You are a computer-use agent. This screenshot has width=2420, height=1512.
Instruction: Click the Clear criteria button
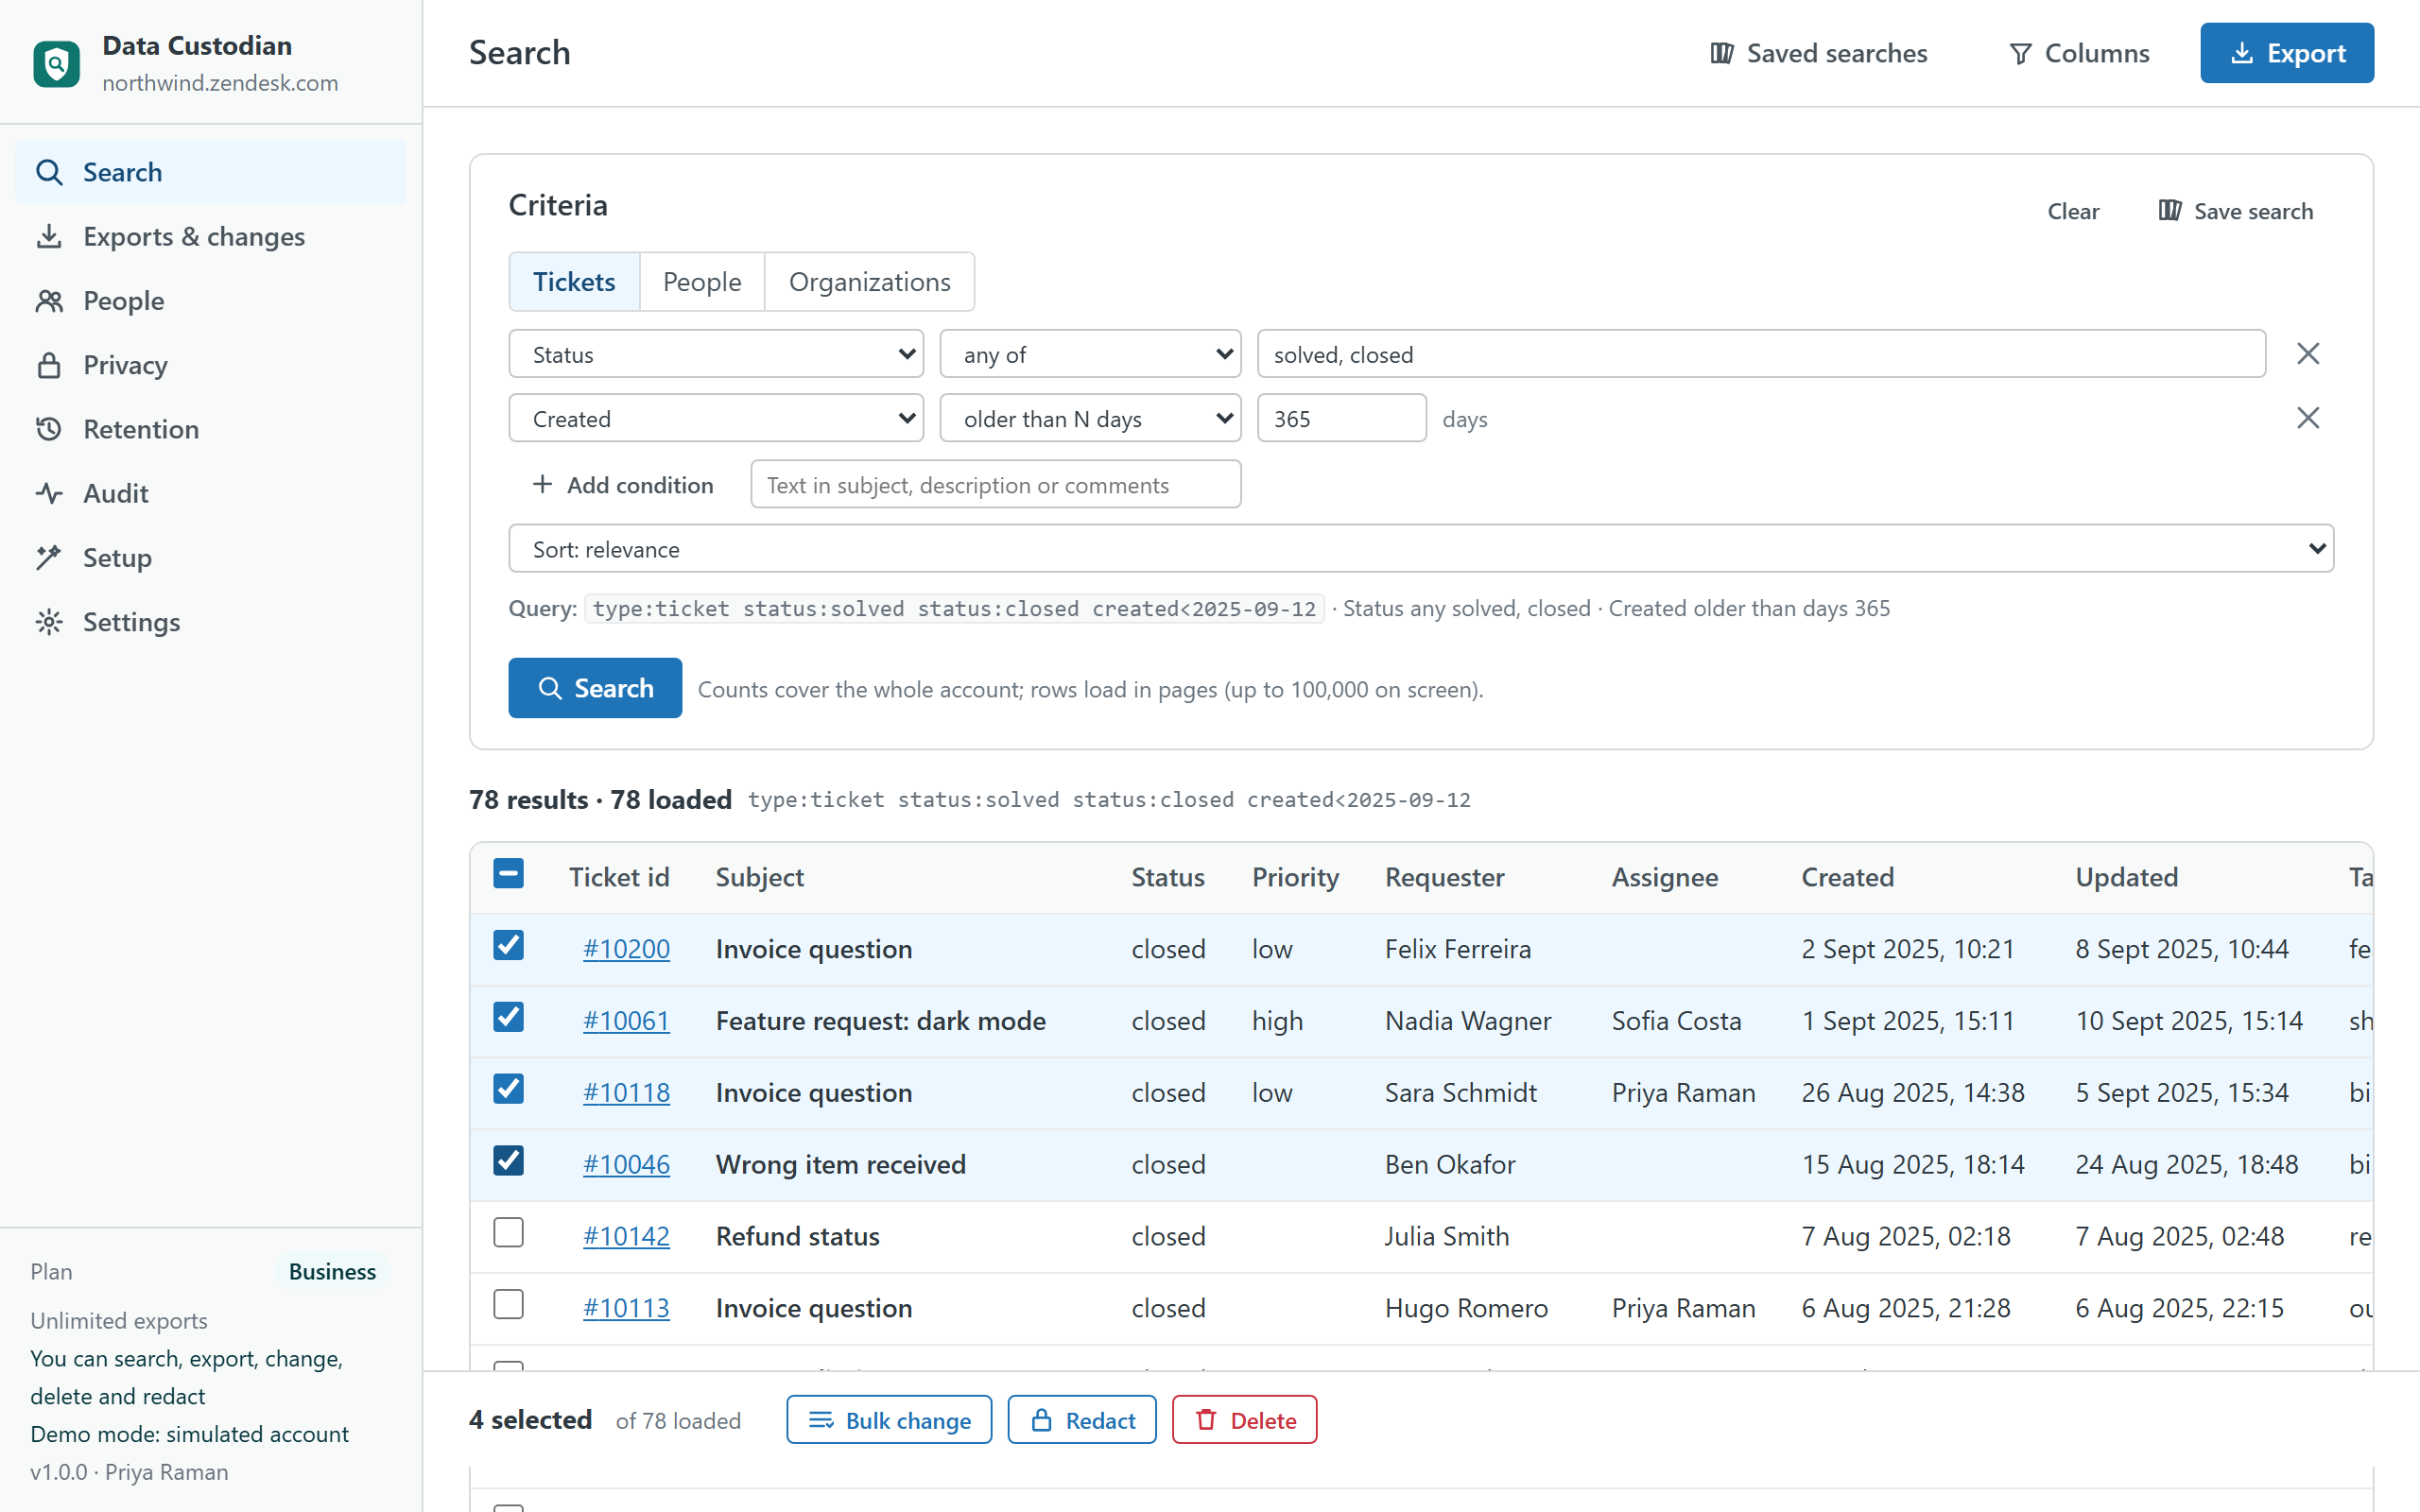pos(2073,211)
